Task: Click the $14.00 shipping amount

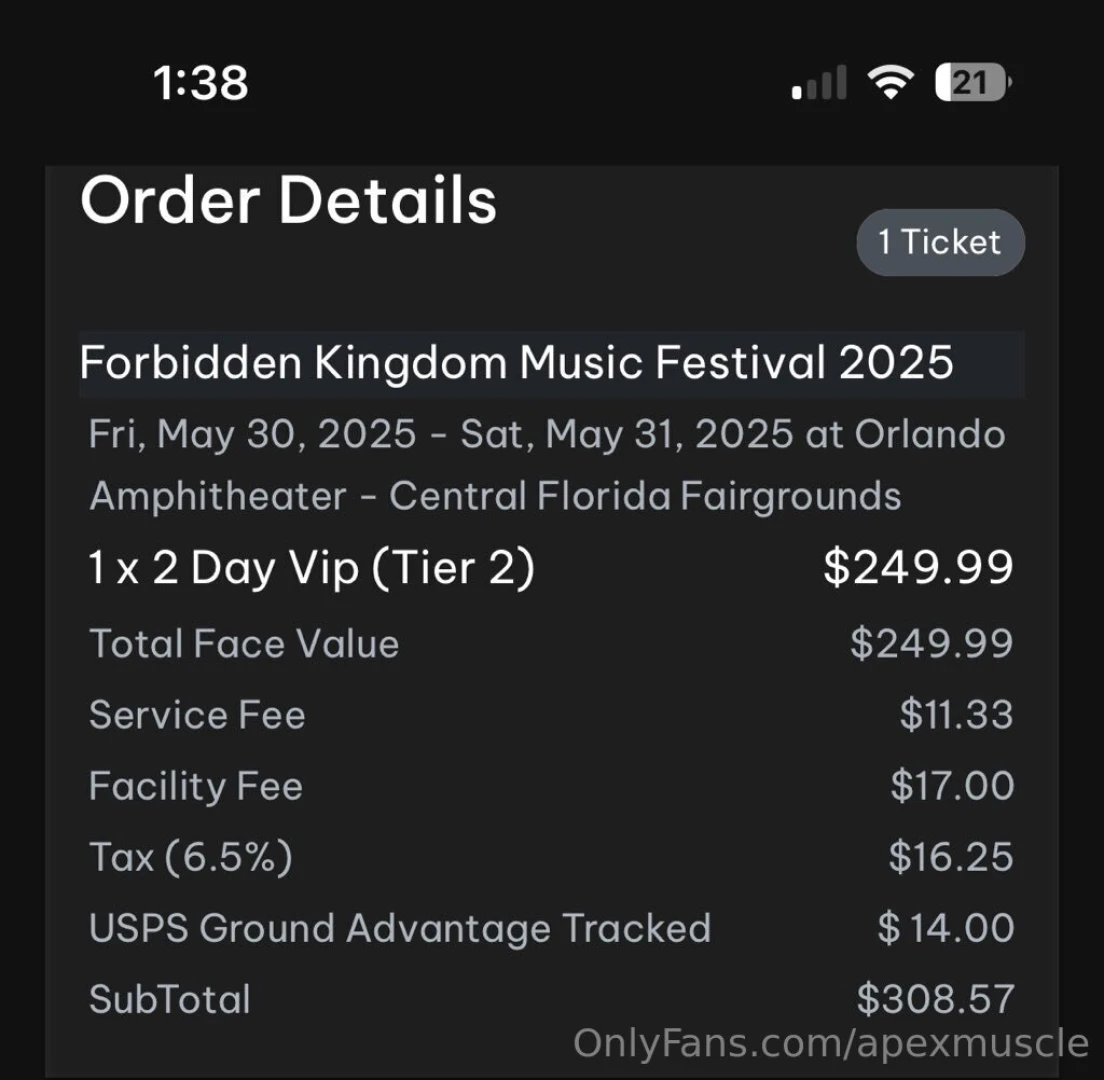Action: point(946,928)
